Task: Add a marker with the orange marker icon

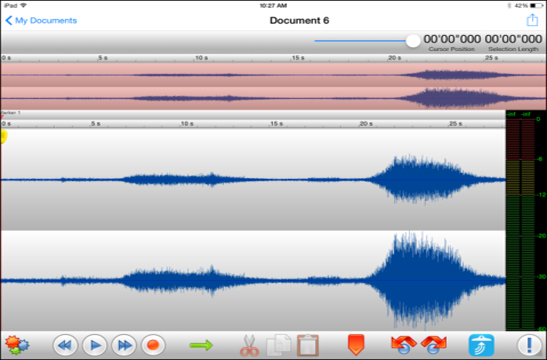Action: point(356,345)
